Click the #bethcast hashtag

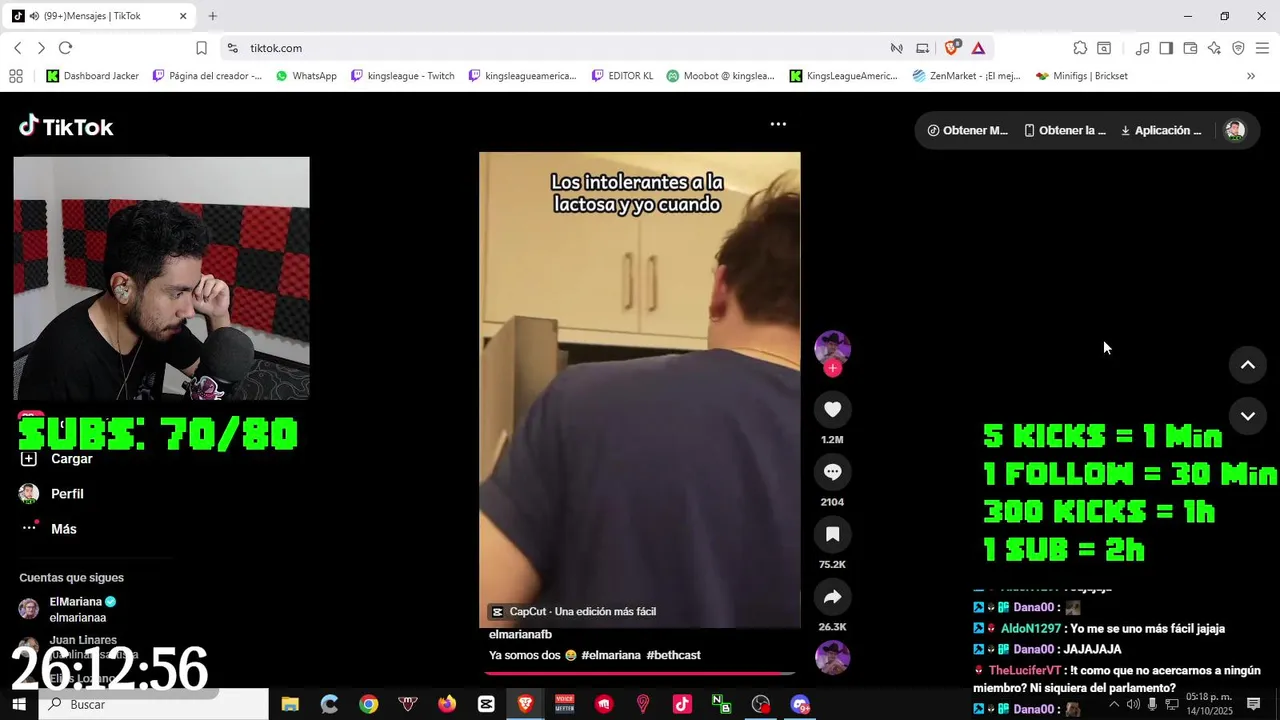click(x=673, y=655)
